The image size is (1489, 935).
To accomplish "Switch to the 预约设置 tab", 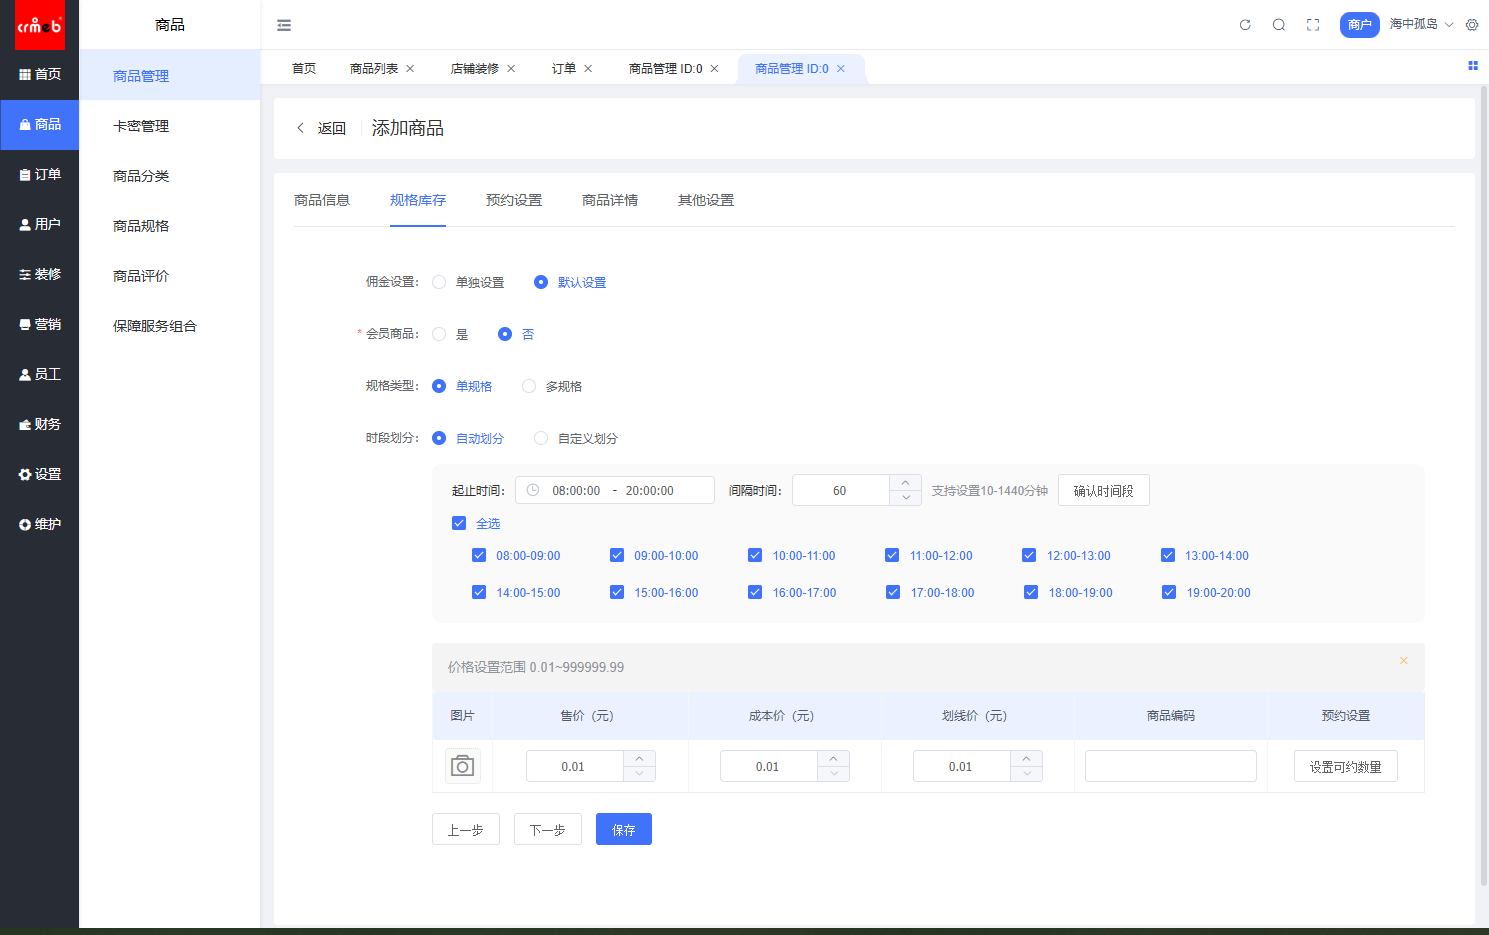I will tap(514, 200).
